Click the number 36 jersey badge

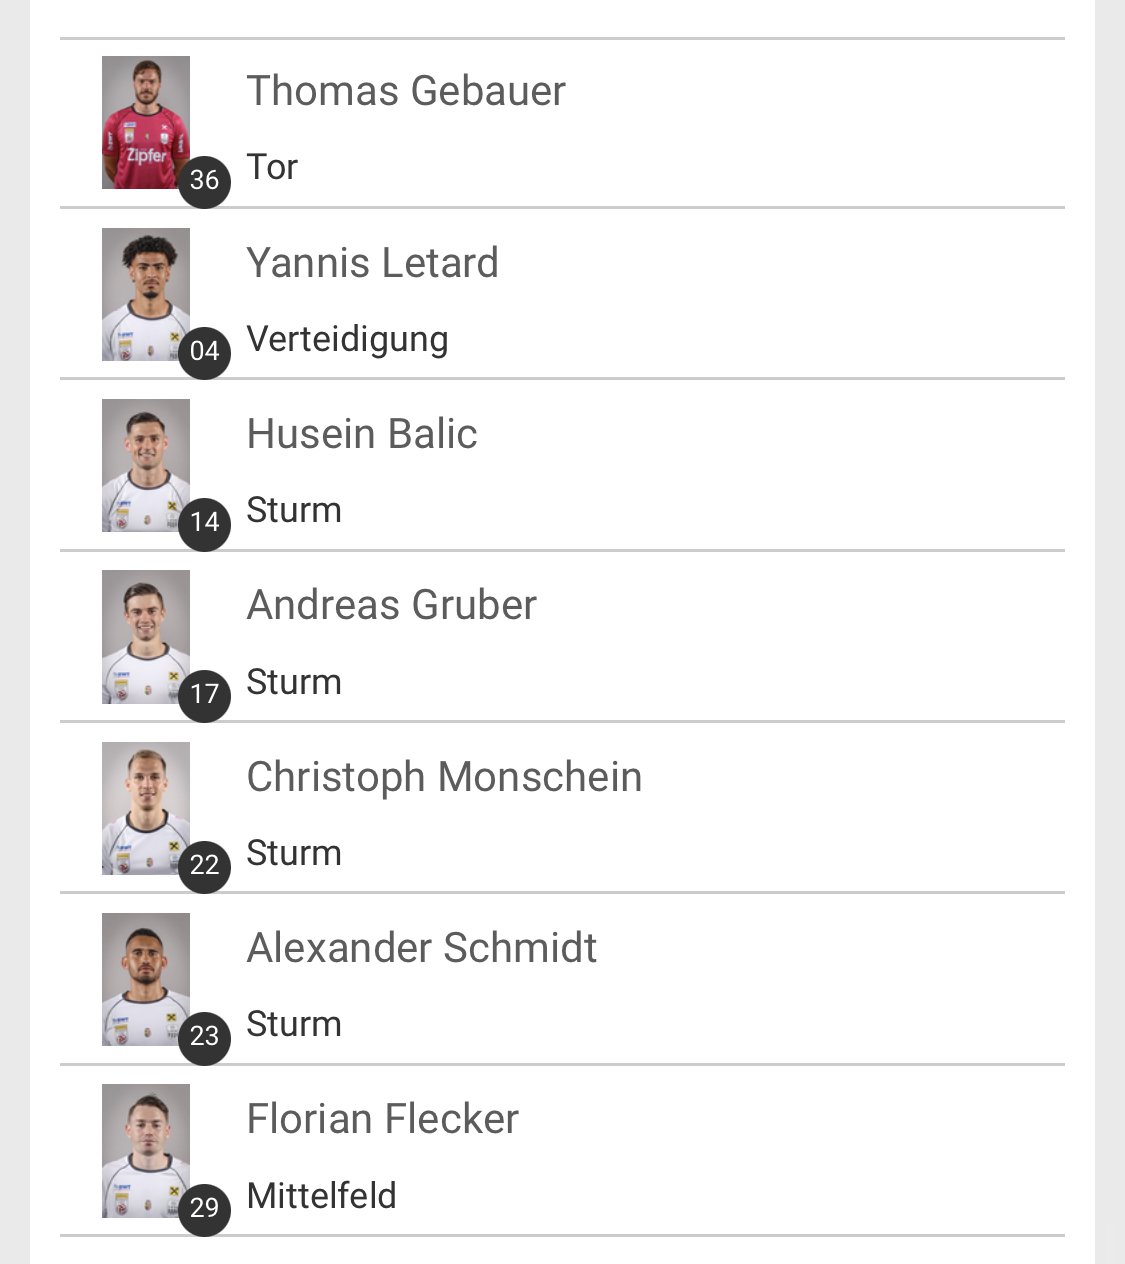204,180
